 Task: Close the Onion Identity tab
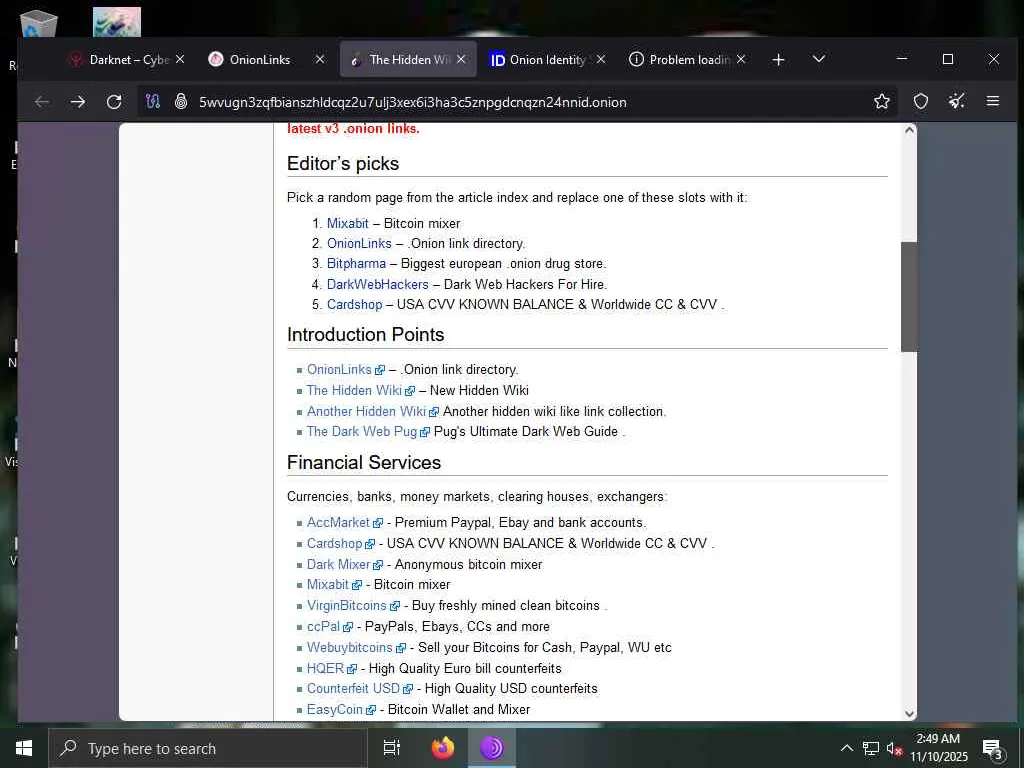601,59
